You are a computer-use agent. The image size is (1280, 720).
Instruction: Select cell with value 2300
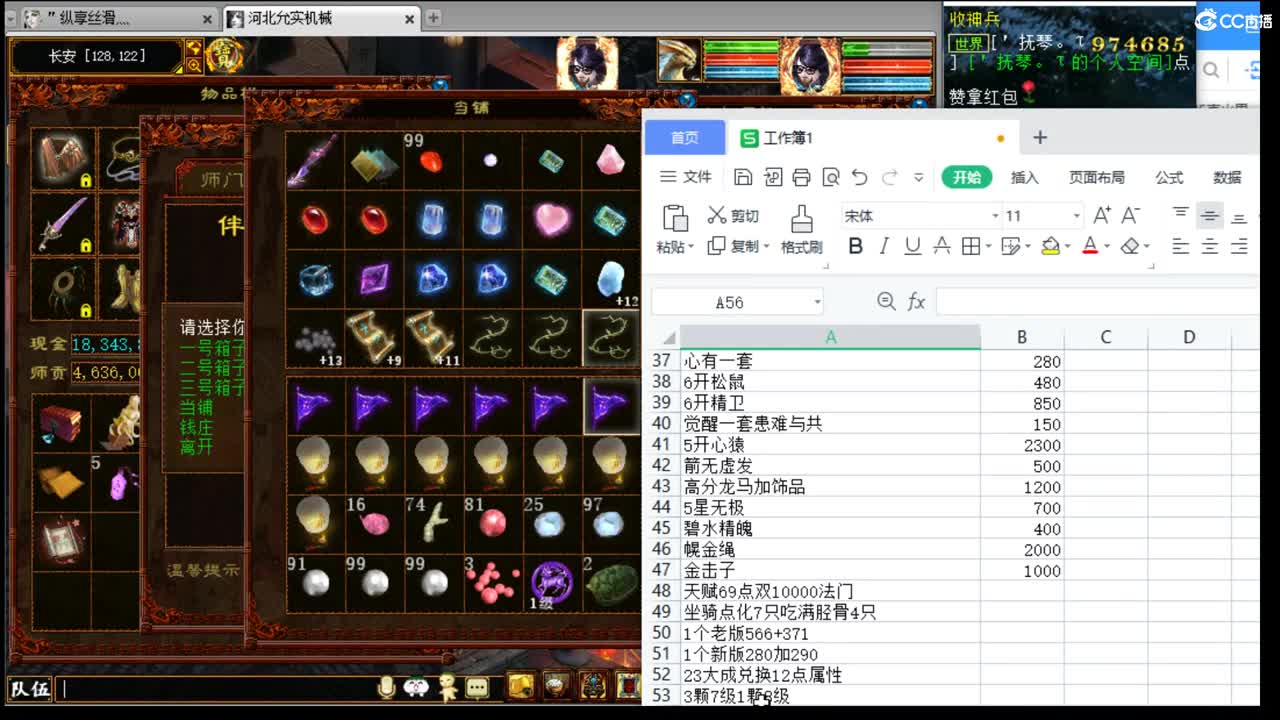(x=1022, y=445)
